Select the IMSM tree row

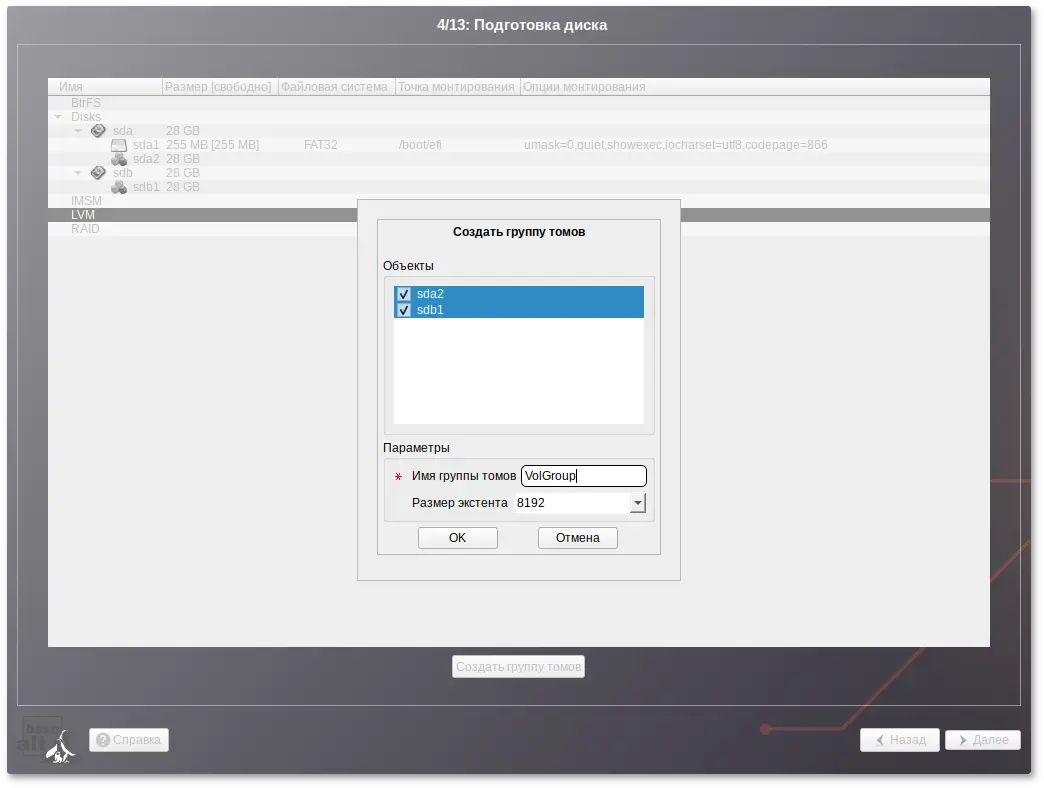[x=519, y=201]
